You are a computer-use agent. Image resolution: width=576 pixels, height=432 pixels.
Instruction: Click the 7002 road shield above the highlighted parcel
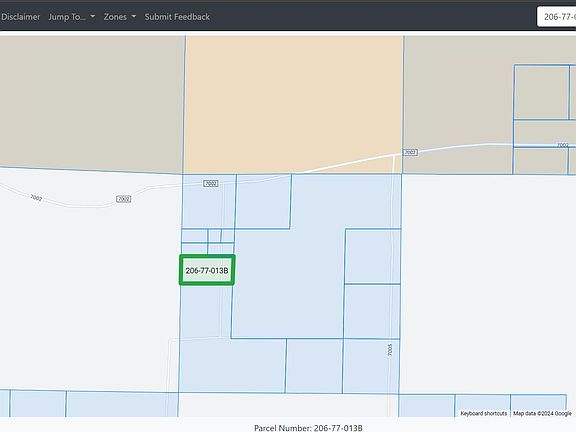(210, 183)
